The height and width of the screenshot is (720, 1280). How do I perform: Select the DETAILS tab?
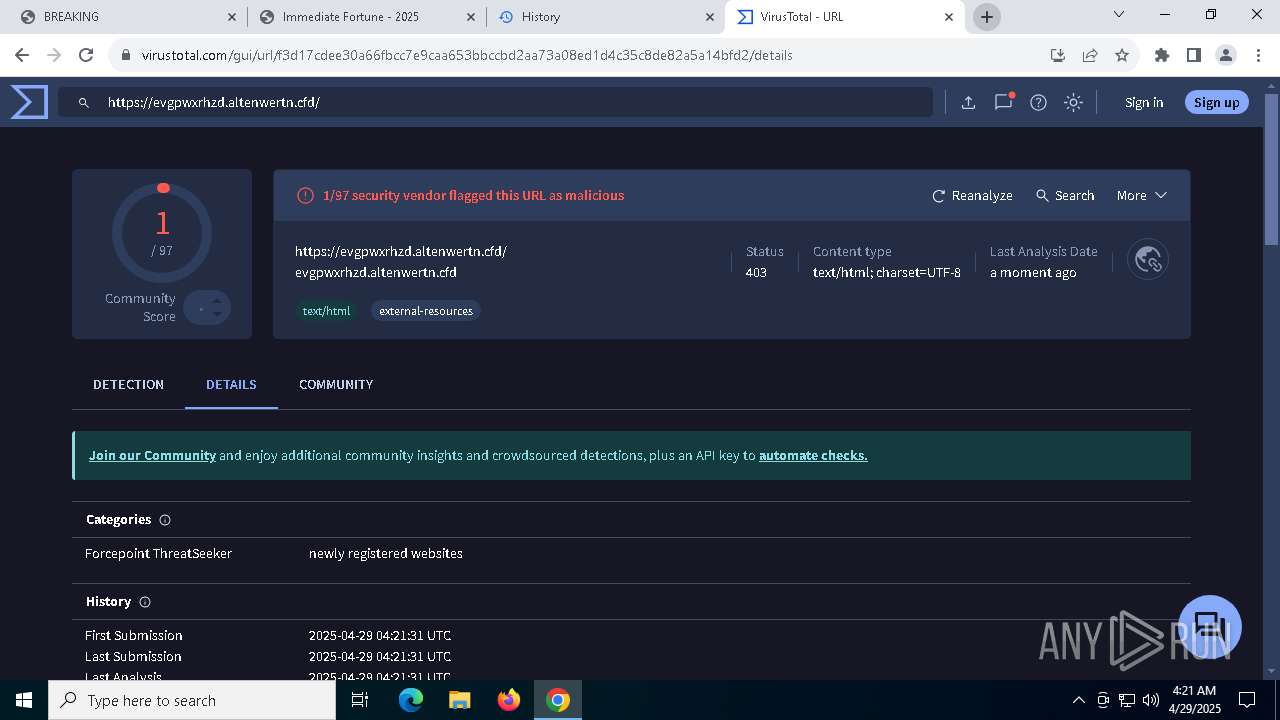(231, 385)
